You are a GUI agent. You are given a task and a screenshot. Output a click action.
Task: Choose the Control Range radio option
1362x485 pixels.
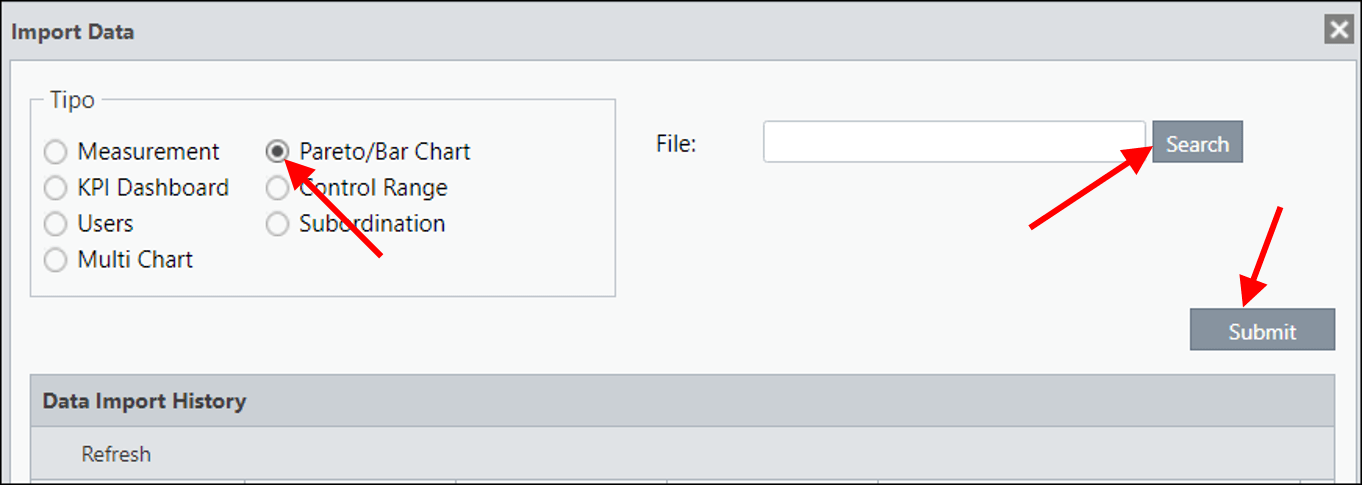[x=277, y=188]
